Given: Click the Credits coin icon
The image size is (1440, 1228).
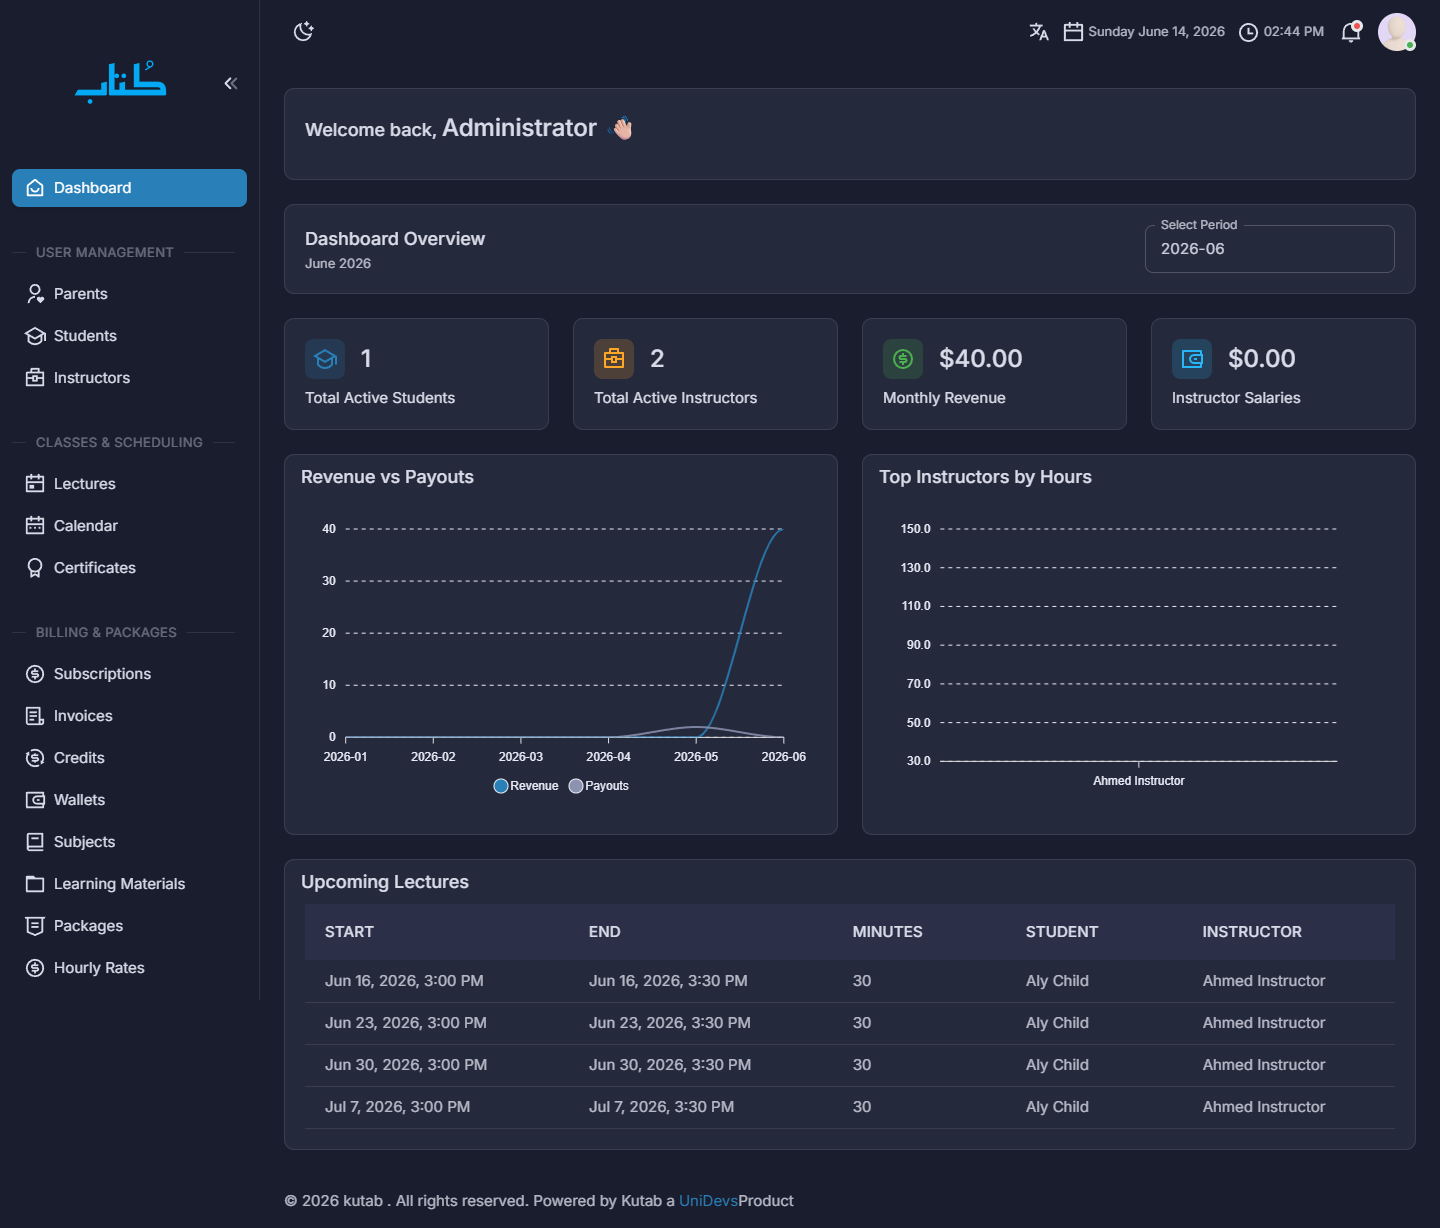Looking at the screenshot, I should tap(35, 758).
